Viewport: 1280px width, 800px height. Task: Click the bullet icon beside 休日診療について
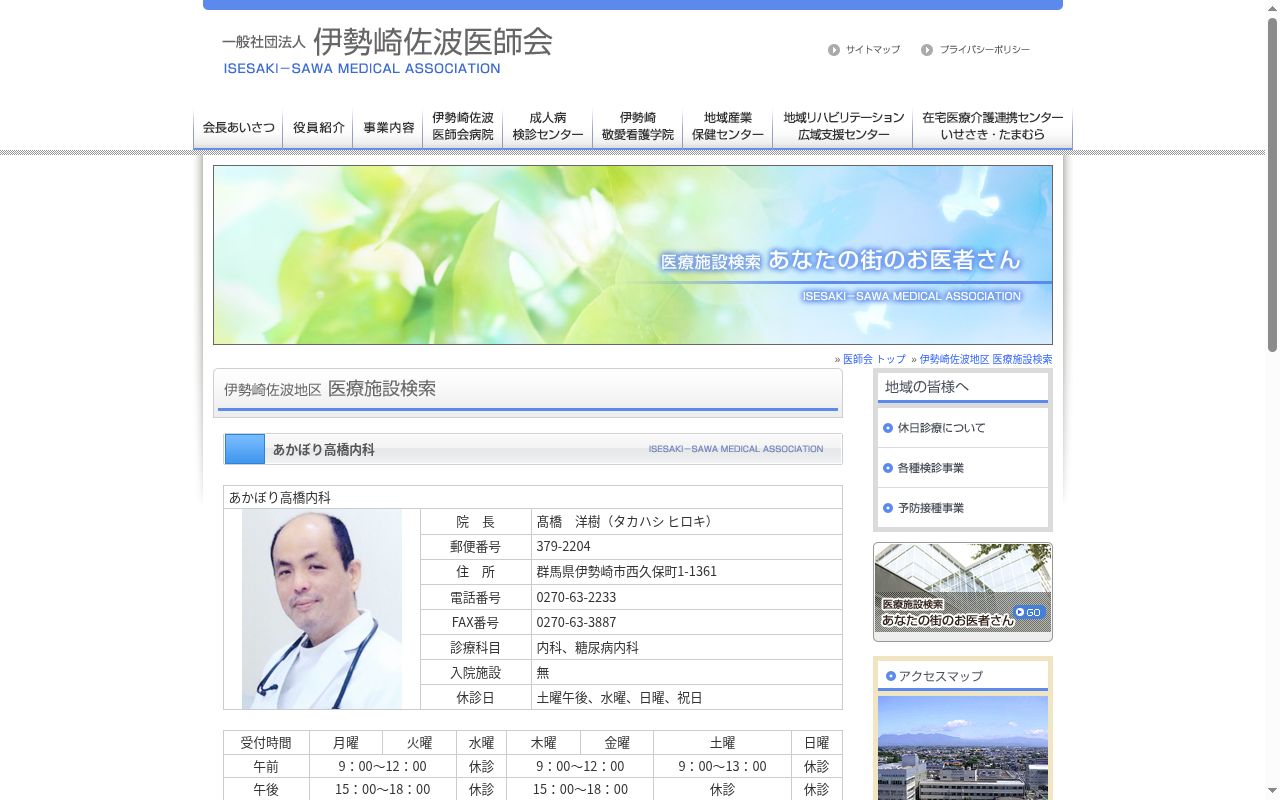888,428
